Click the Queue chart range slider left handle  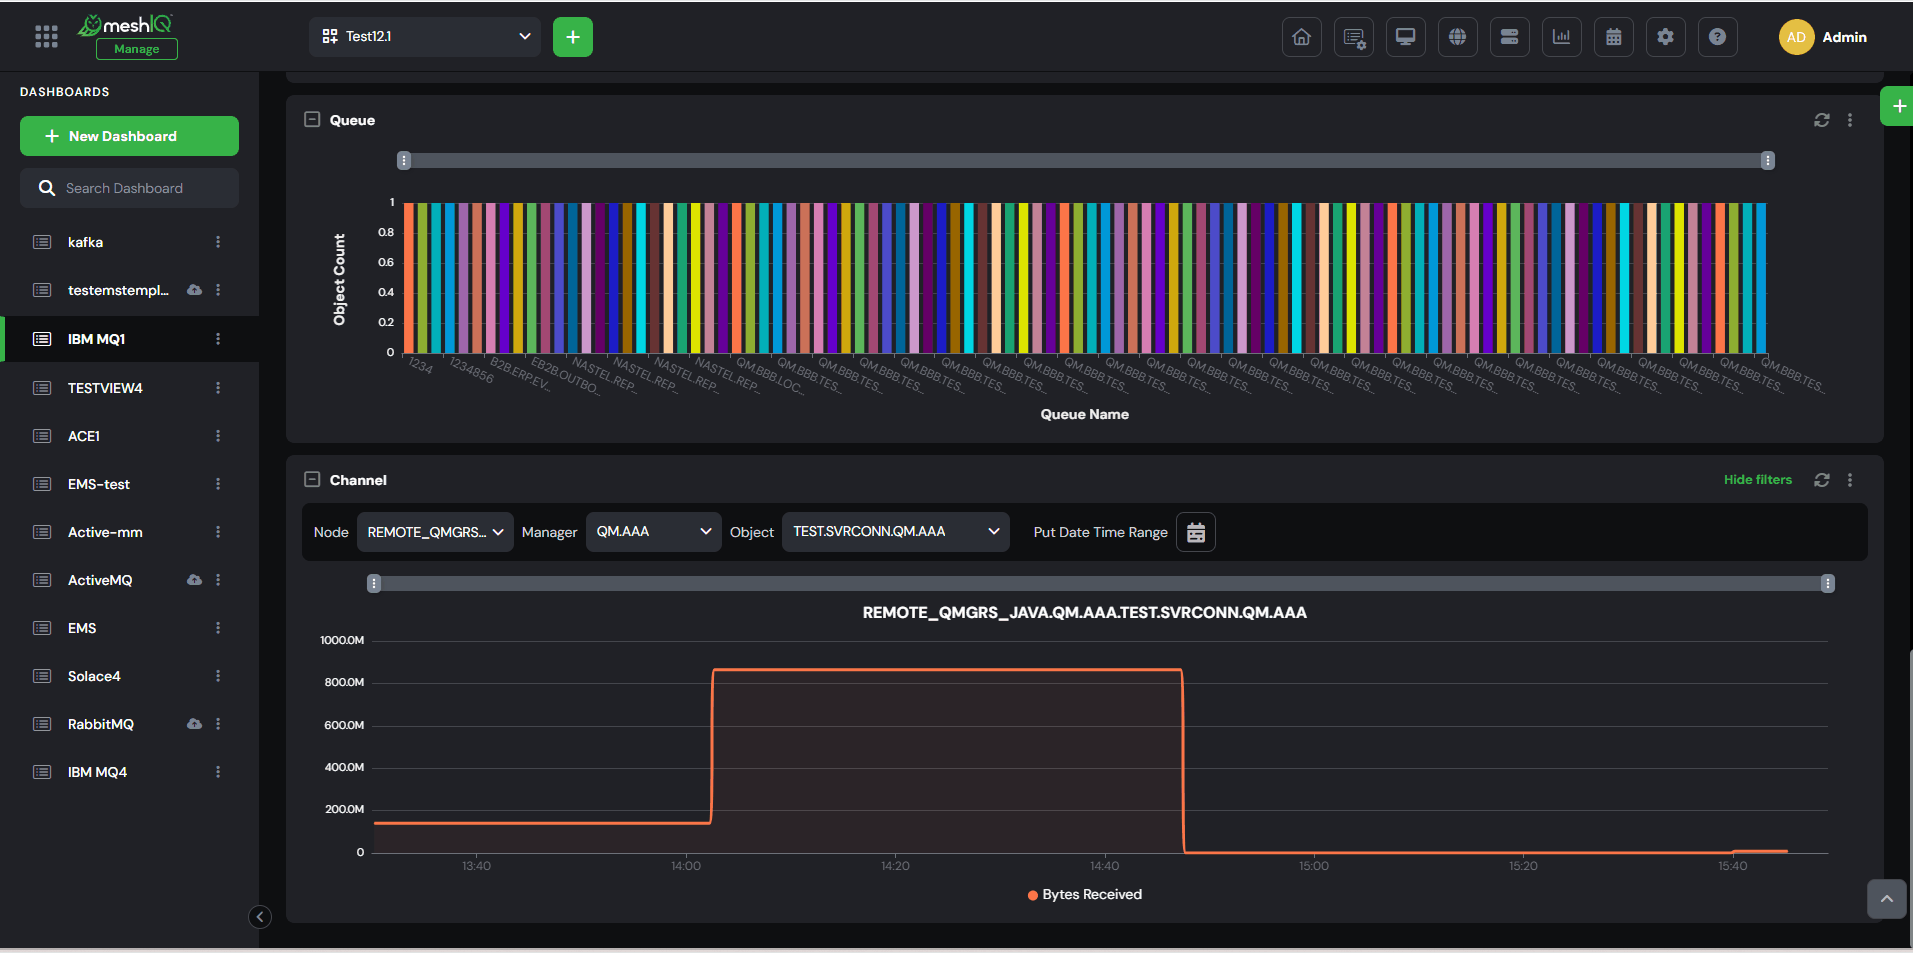(404, 161)
